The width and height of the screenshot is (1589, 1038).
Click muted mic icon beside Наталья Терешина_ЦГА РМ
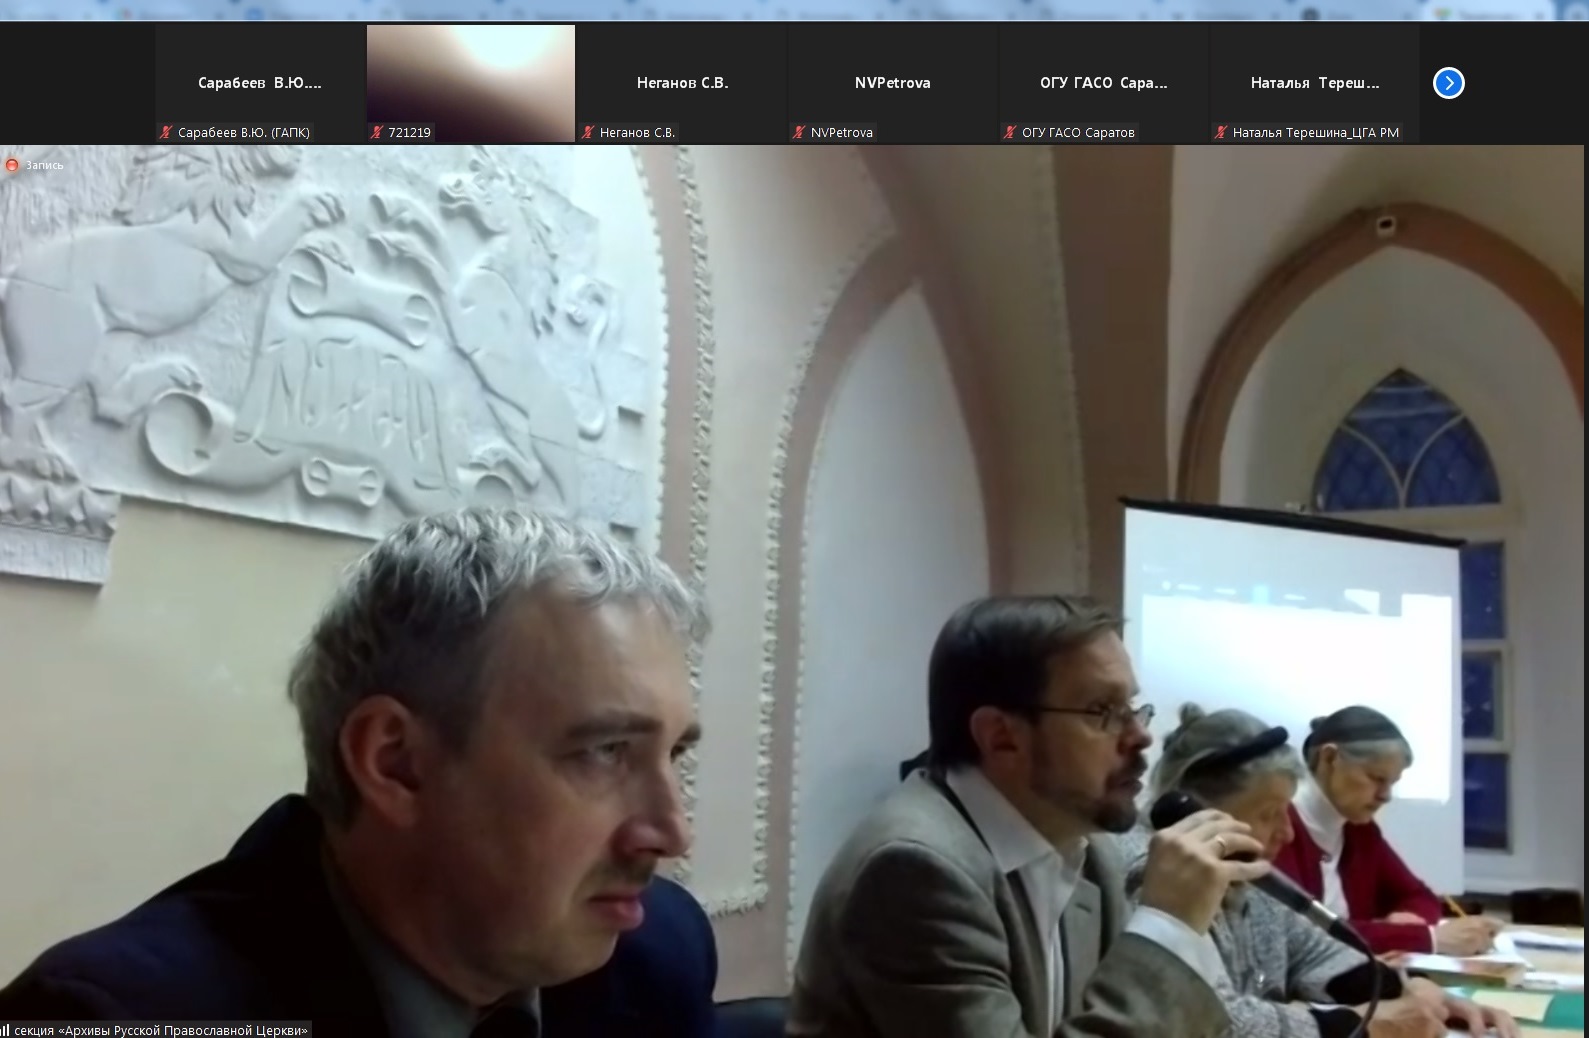[x=1221, y=132]
